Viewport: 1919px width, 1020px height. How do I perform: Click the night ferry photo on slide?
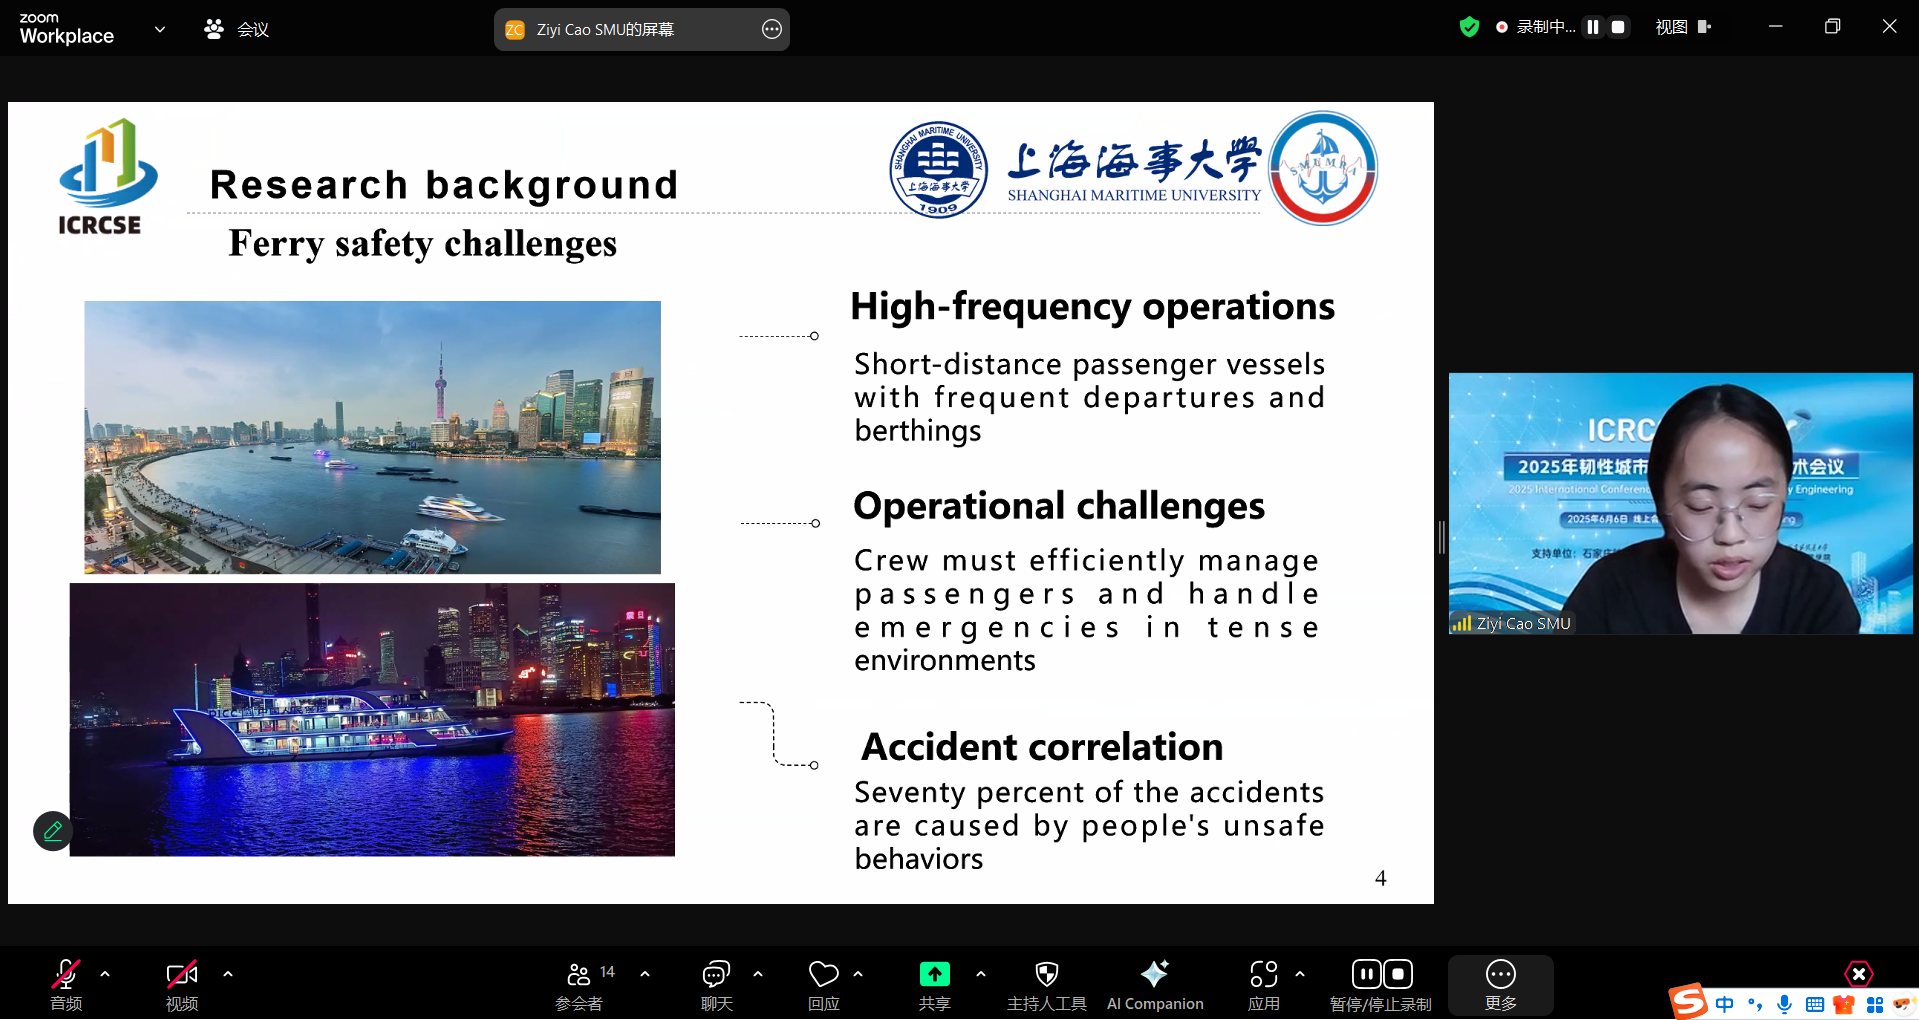pos(372,720)
